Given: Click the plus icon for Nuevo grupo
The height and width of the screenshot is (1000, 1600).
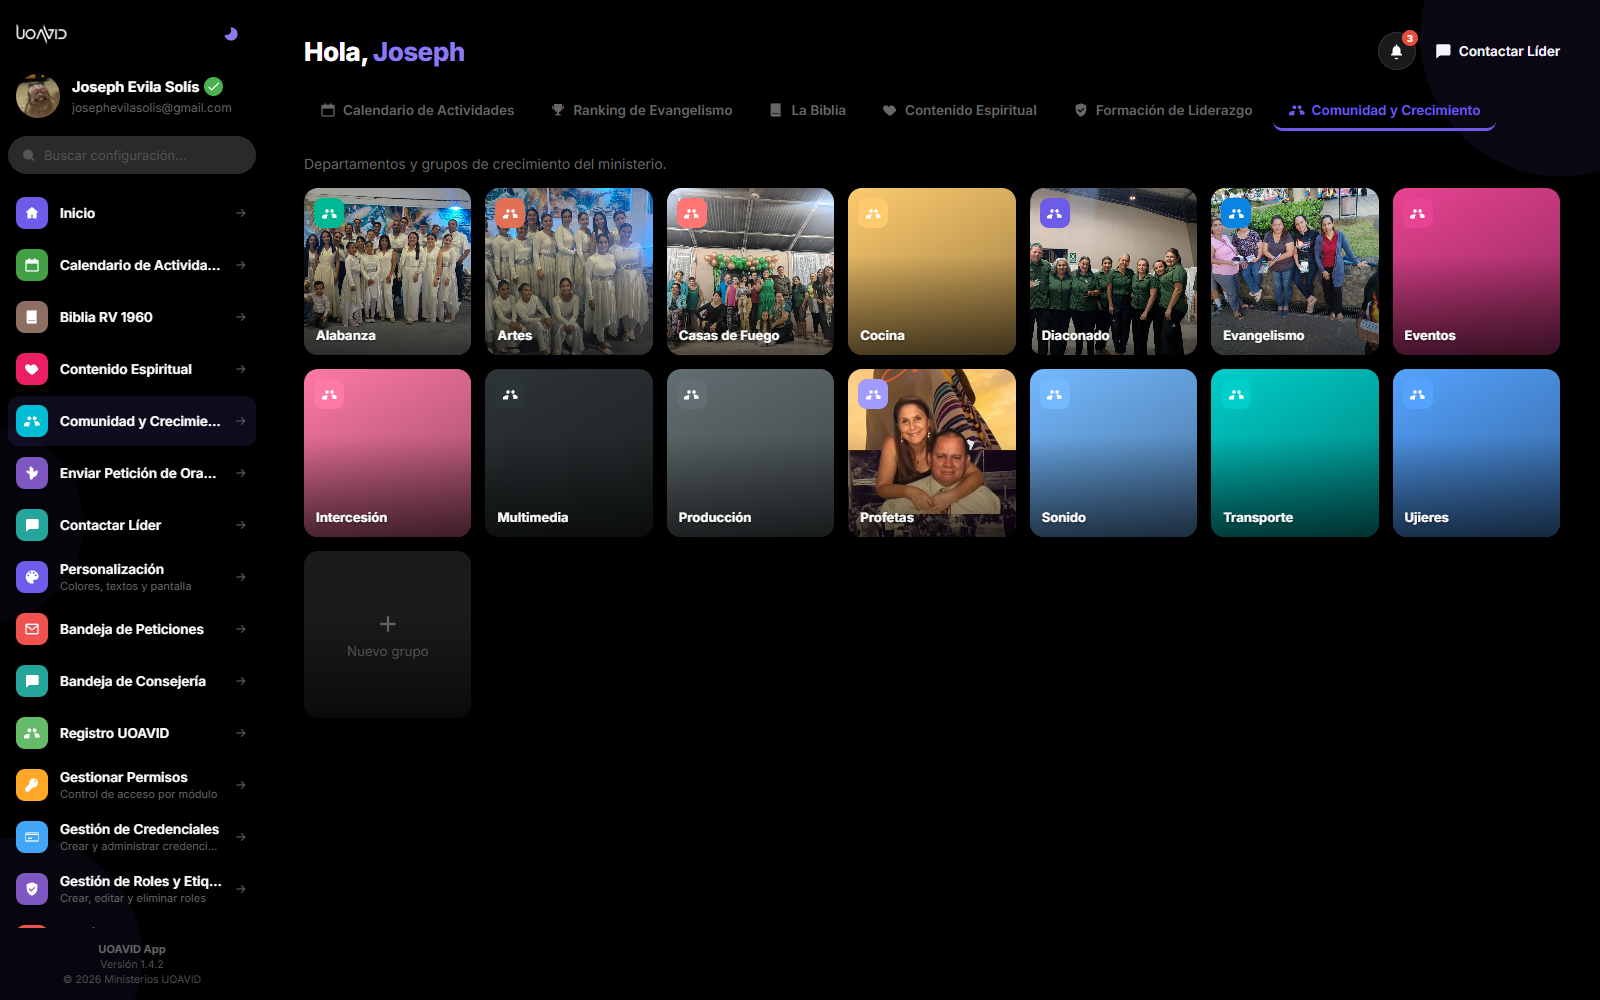Looking at the screenshot, I should tap(388, 624).
